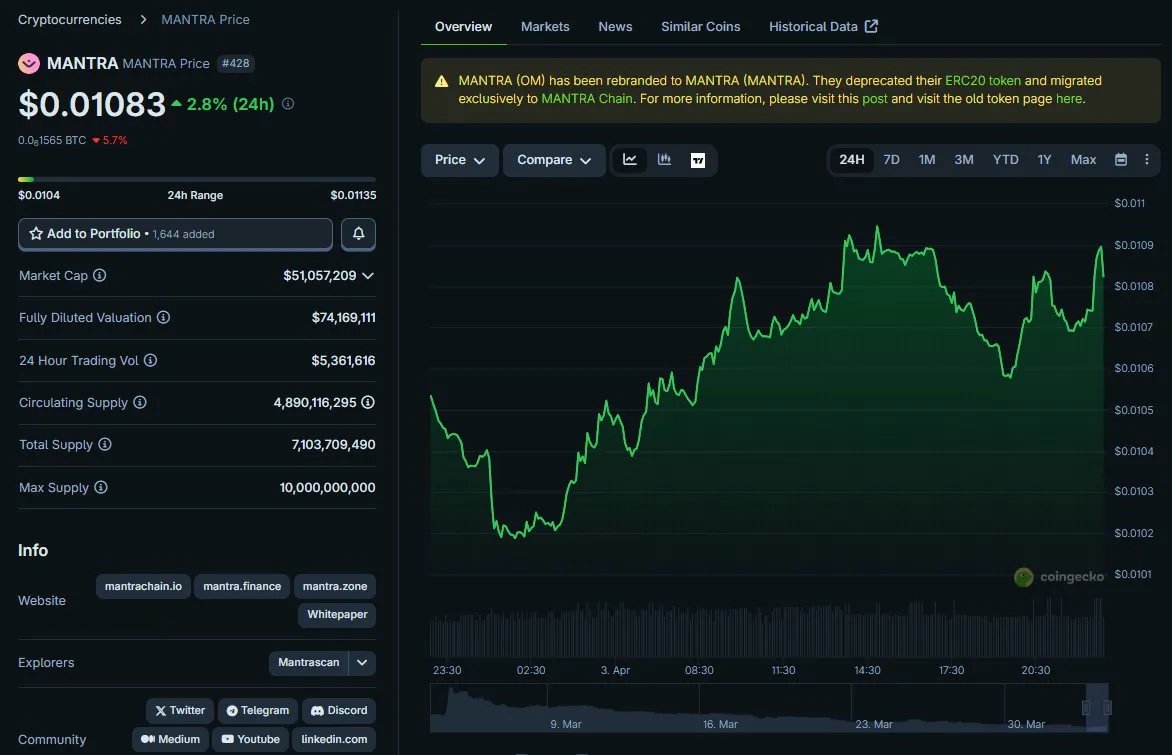Click Add to Portfolio button
Image resolution: width=1172 pixels, height=755 pixels.
pos(175,234)
